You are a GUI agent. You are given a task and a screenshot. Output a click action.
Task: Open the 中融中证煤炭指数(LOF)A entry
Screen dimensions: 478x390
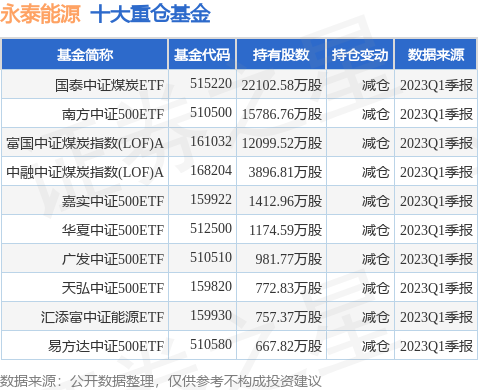point(85,172)
